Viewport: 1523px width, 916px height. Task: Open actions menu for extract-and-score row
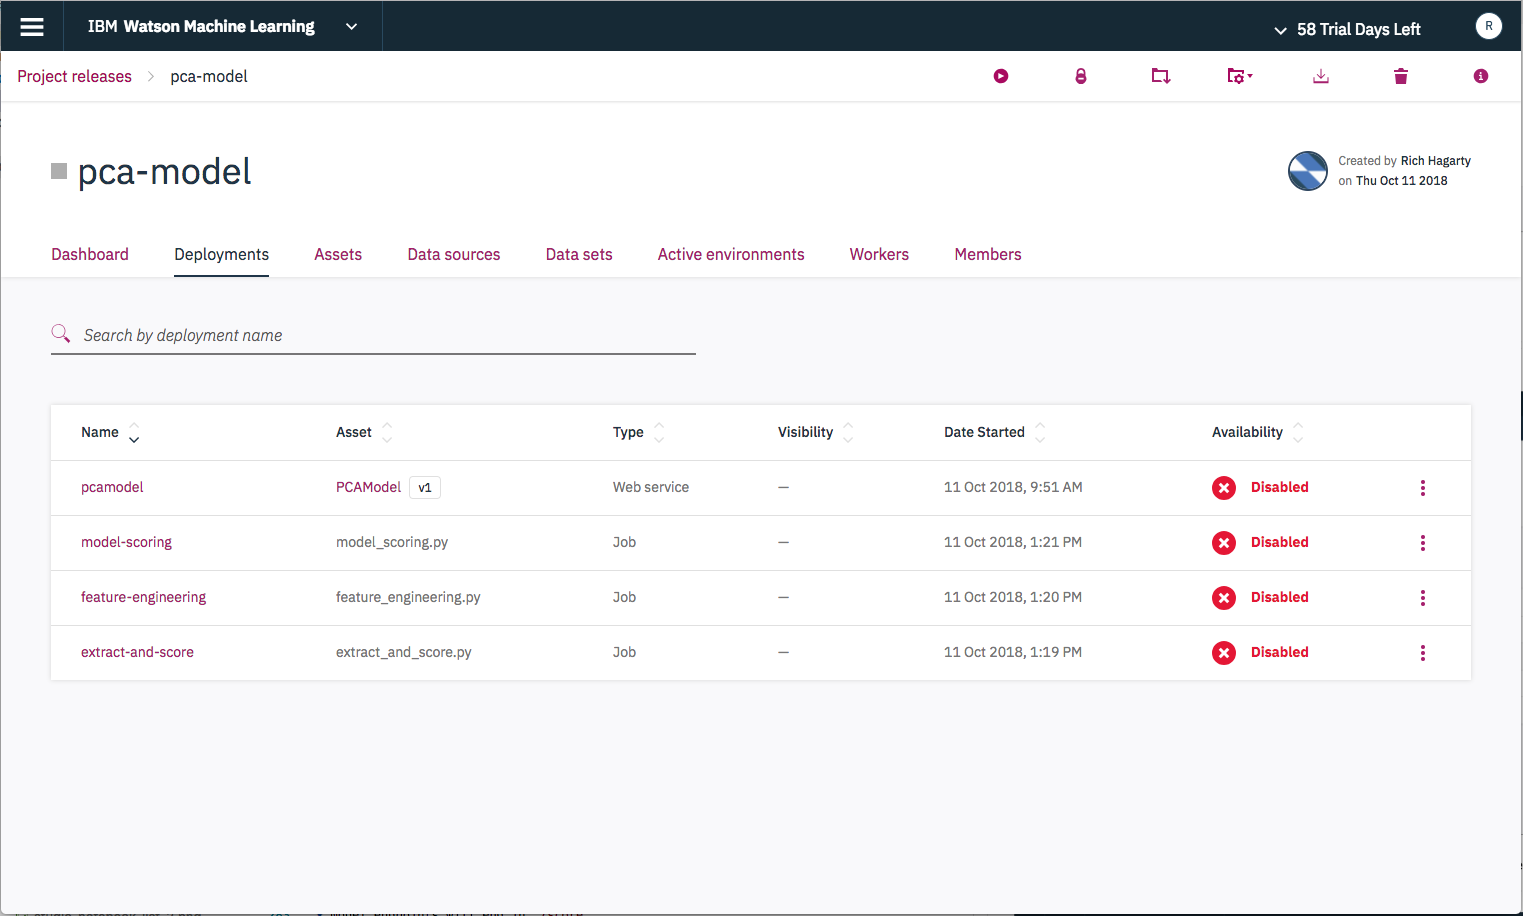point(1423,653)
